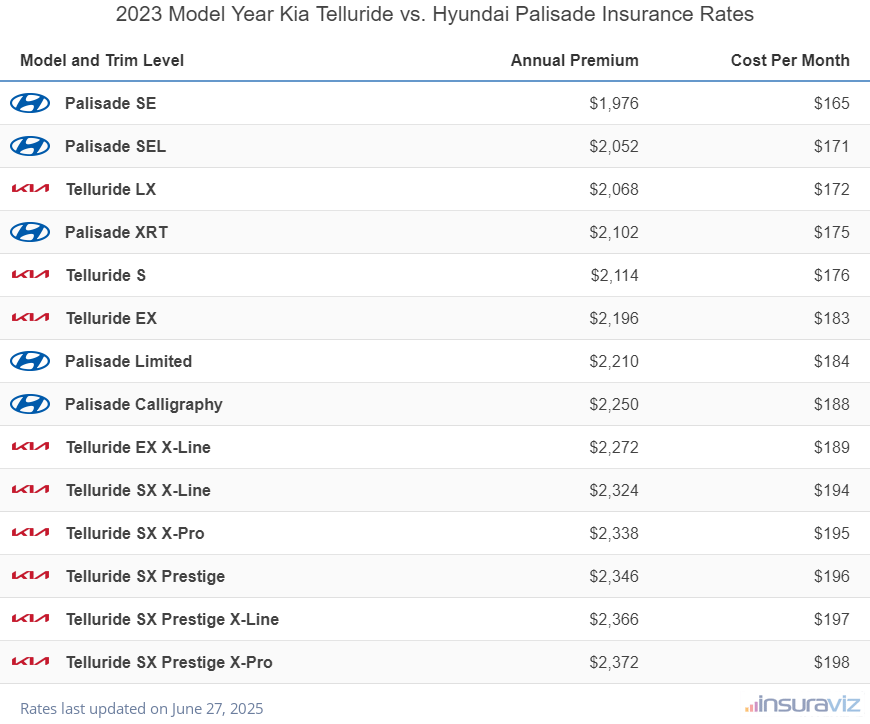The image size is (870, 724).
Task: Click the Kia logo beside Telluride SX Prestige
Action: 31,576
